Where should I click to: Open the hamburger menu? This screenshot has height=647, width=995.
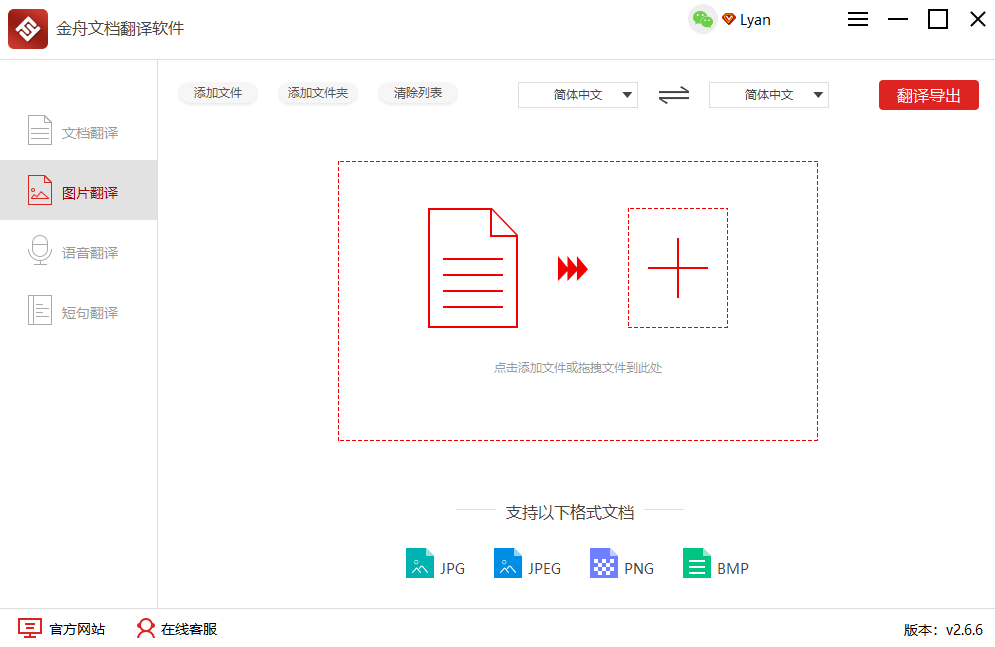coord(857,19)
